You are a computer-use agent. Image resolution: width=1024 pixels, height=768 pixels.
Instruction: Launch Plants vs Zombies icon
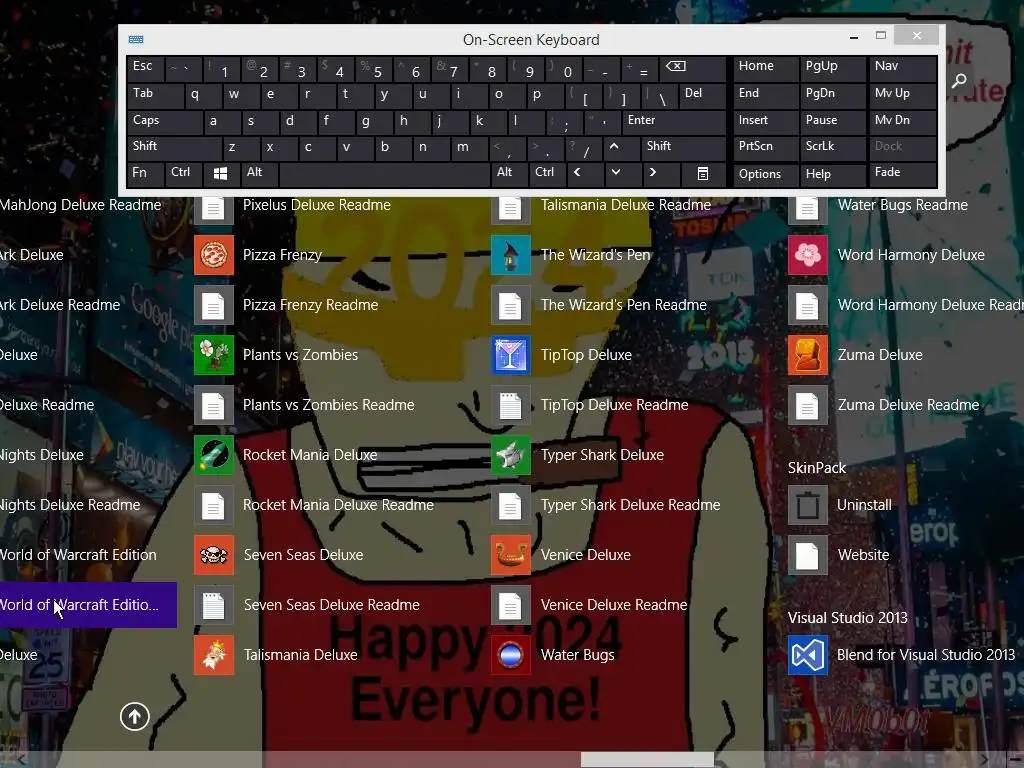point(214,355)
